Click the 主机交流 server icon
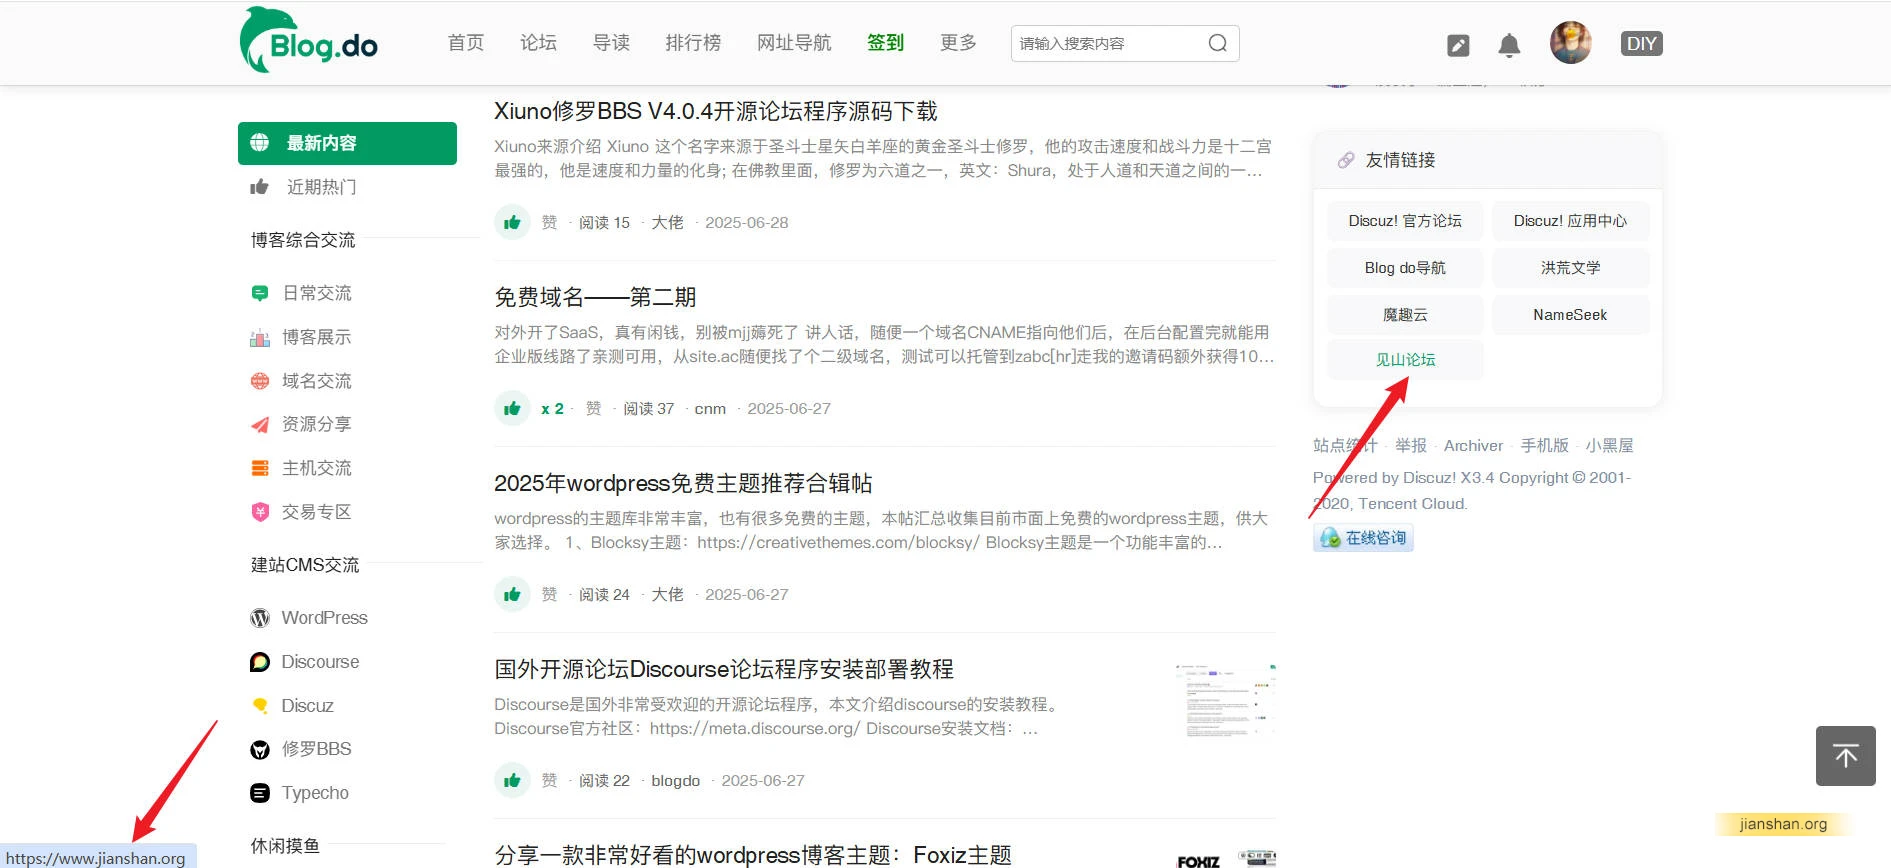The width and height of the screenshot is (1891, 868). 260,468
